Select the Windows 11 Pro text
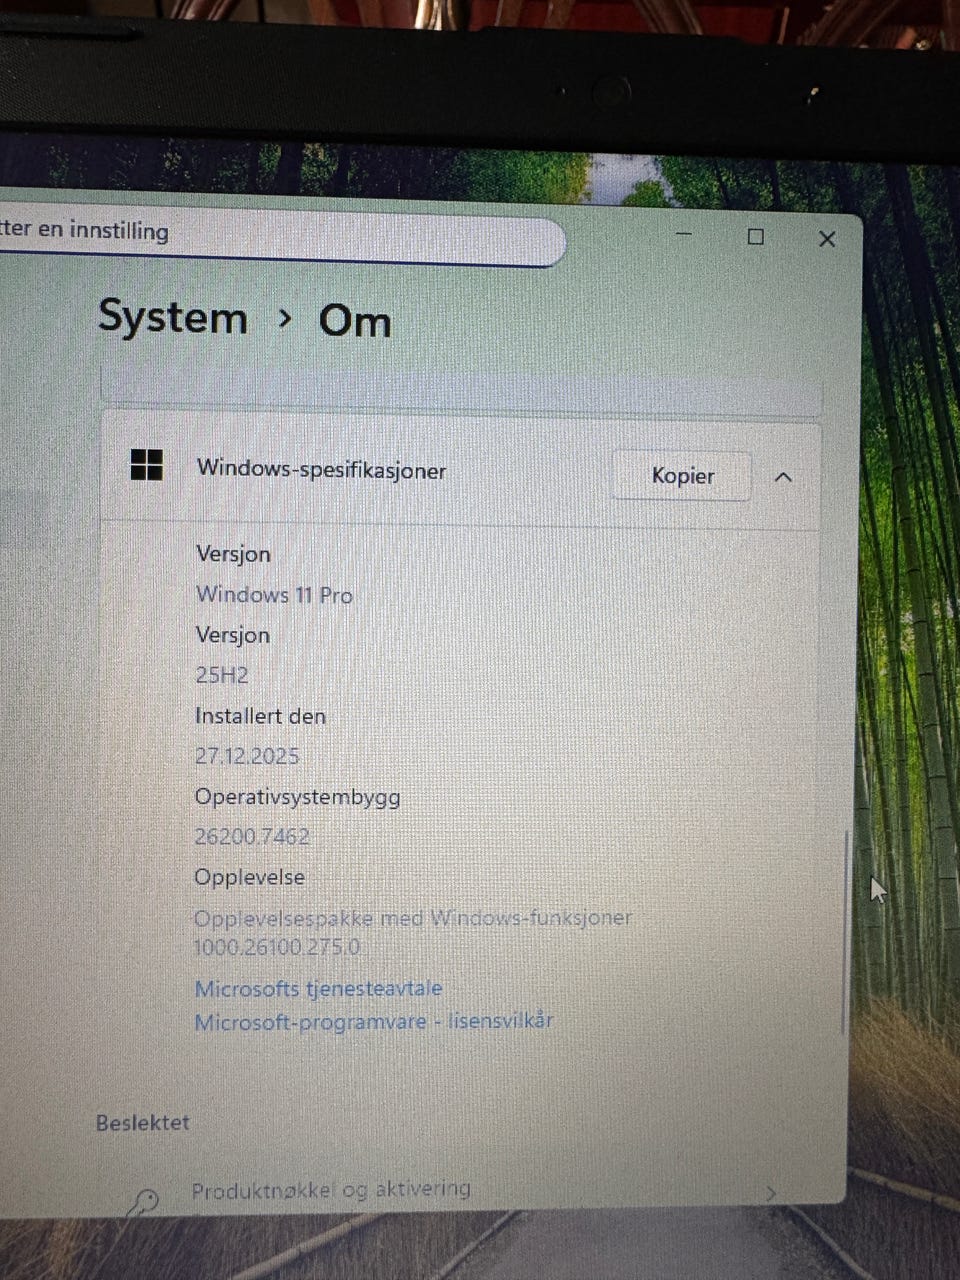The width and height of the screenshot is (960, 1280). [x=274, y=594]
